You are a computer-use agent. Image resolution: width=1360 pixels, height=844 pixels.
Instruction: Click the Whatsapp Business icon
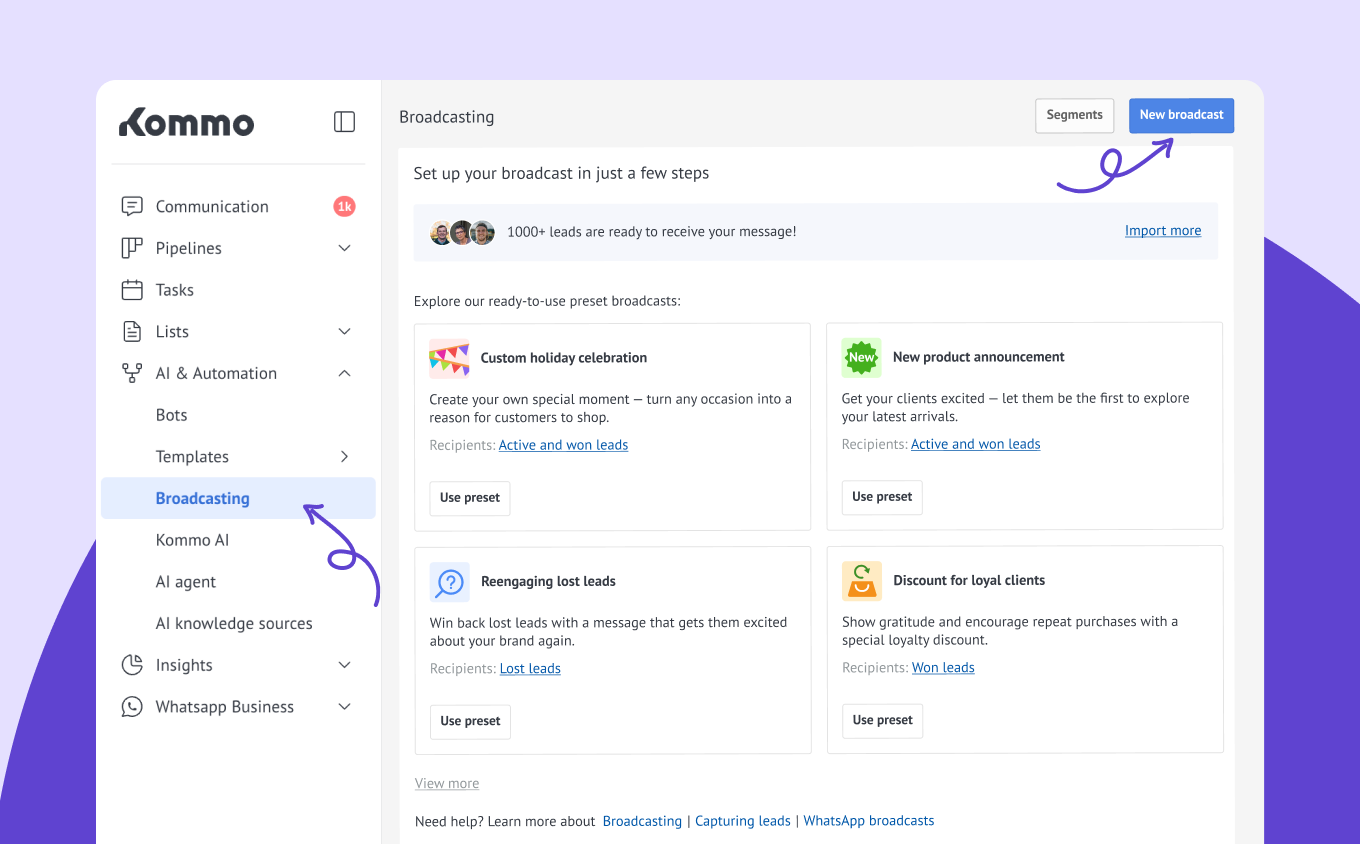pos(132,707)
